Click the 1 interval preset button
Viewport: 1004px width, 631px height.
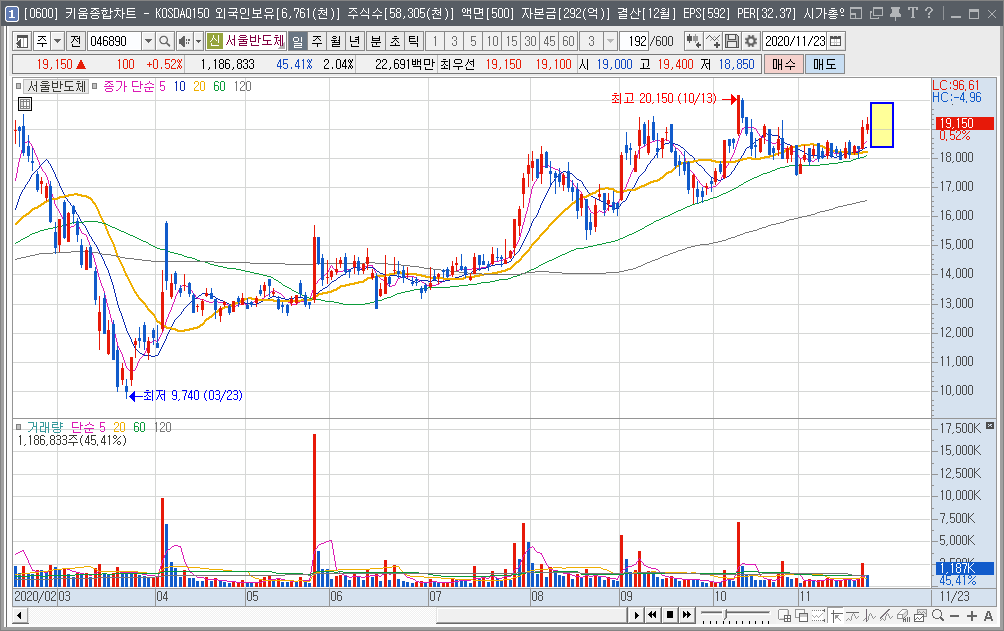pos(435,42)
